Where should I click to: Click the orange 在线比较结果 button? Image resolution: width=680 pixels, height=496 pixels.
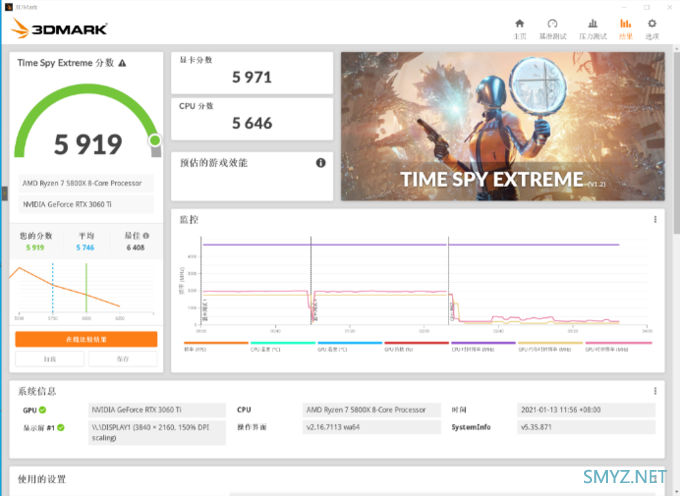click(86, 339)
